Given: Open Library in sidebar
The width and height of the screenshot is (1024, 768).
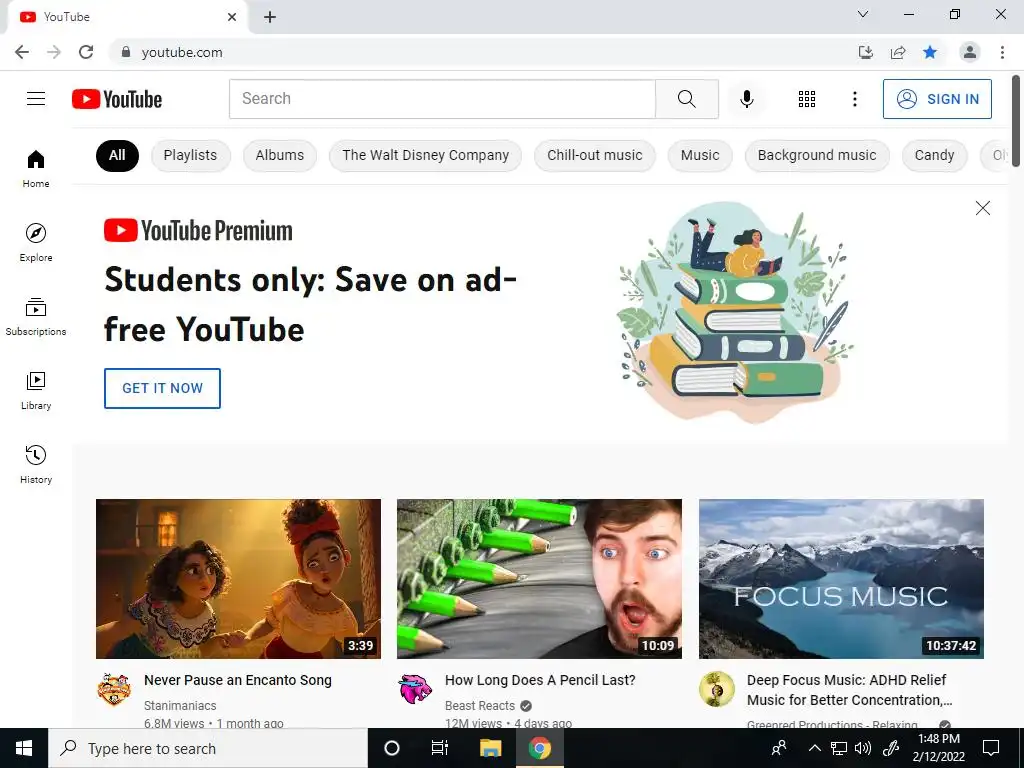Looking at the screenshot, I should coord(36,391).
